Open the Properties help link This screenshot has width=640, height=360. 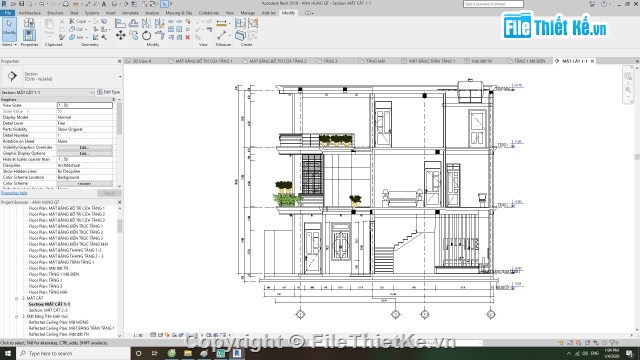[x=14, y=193]
